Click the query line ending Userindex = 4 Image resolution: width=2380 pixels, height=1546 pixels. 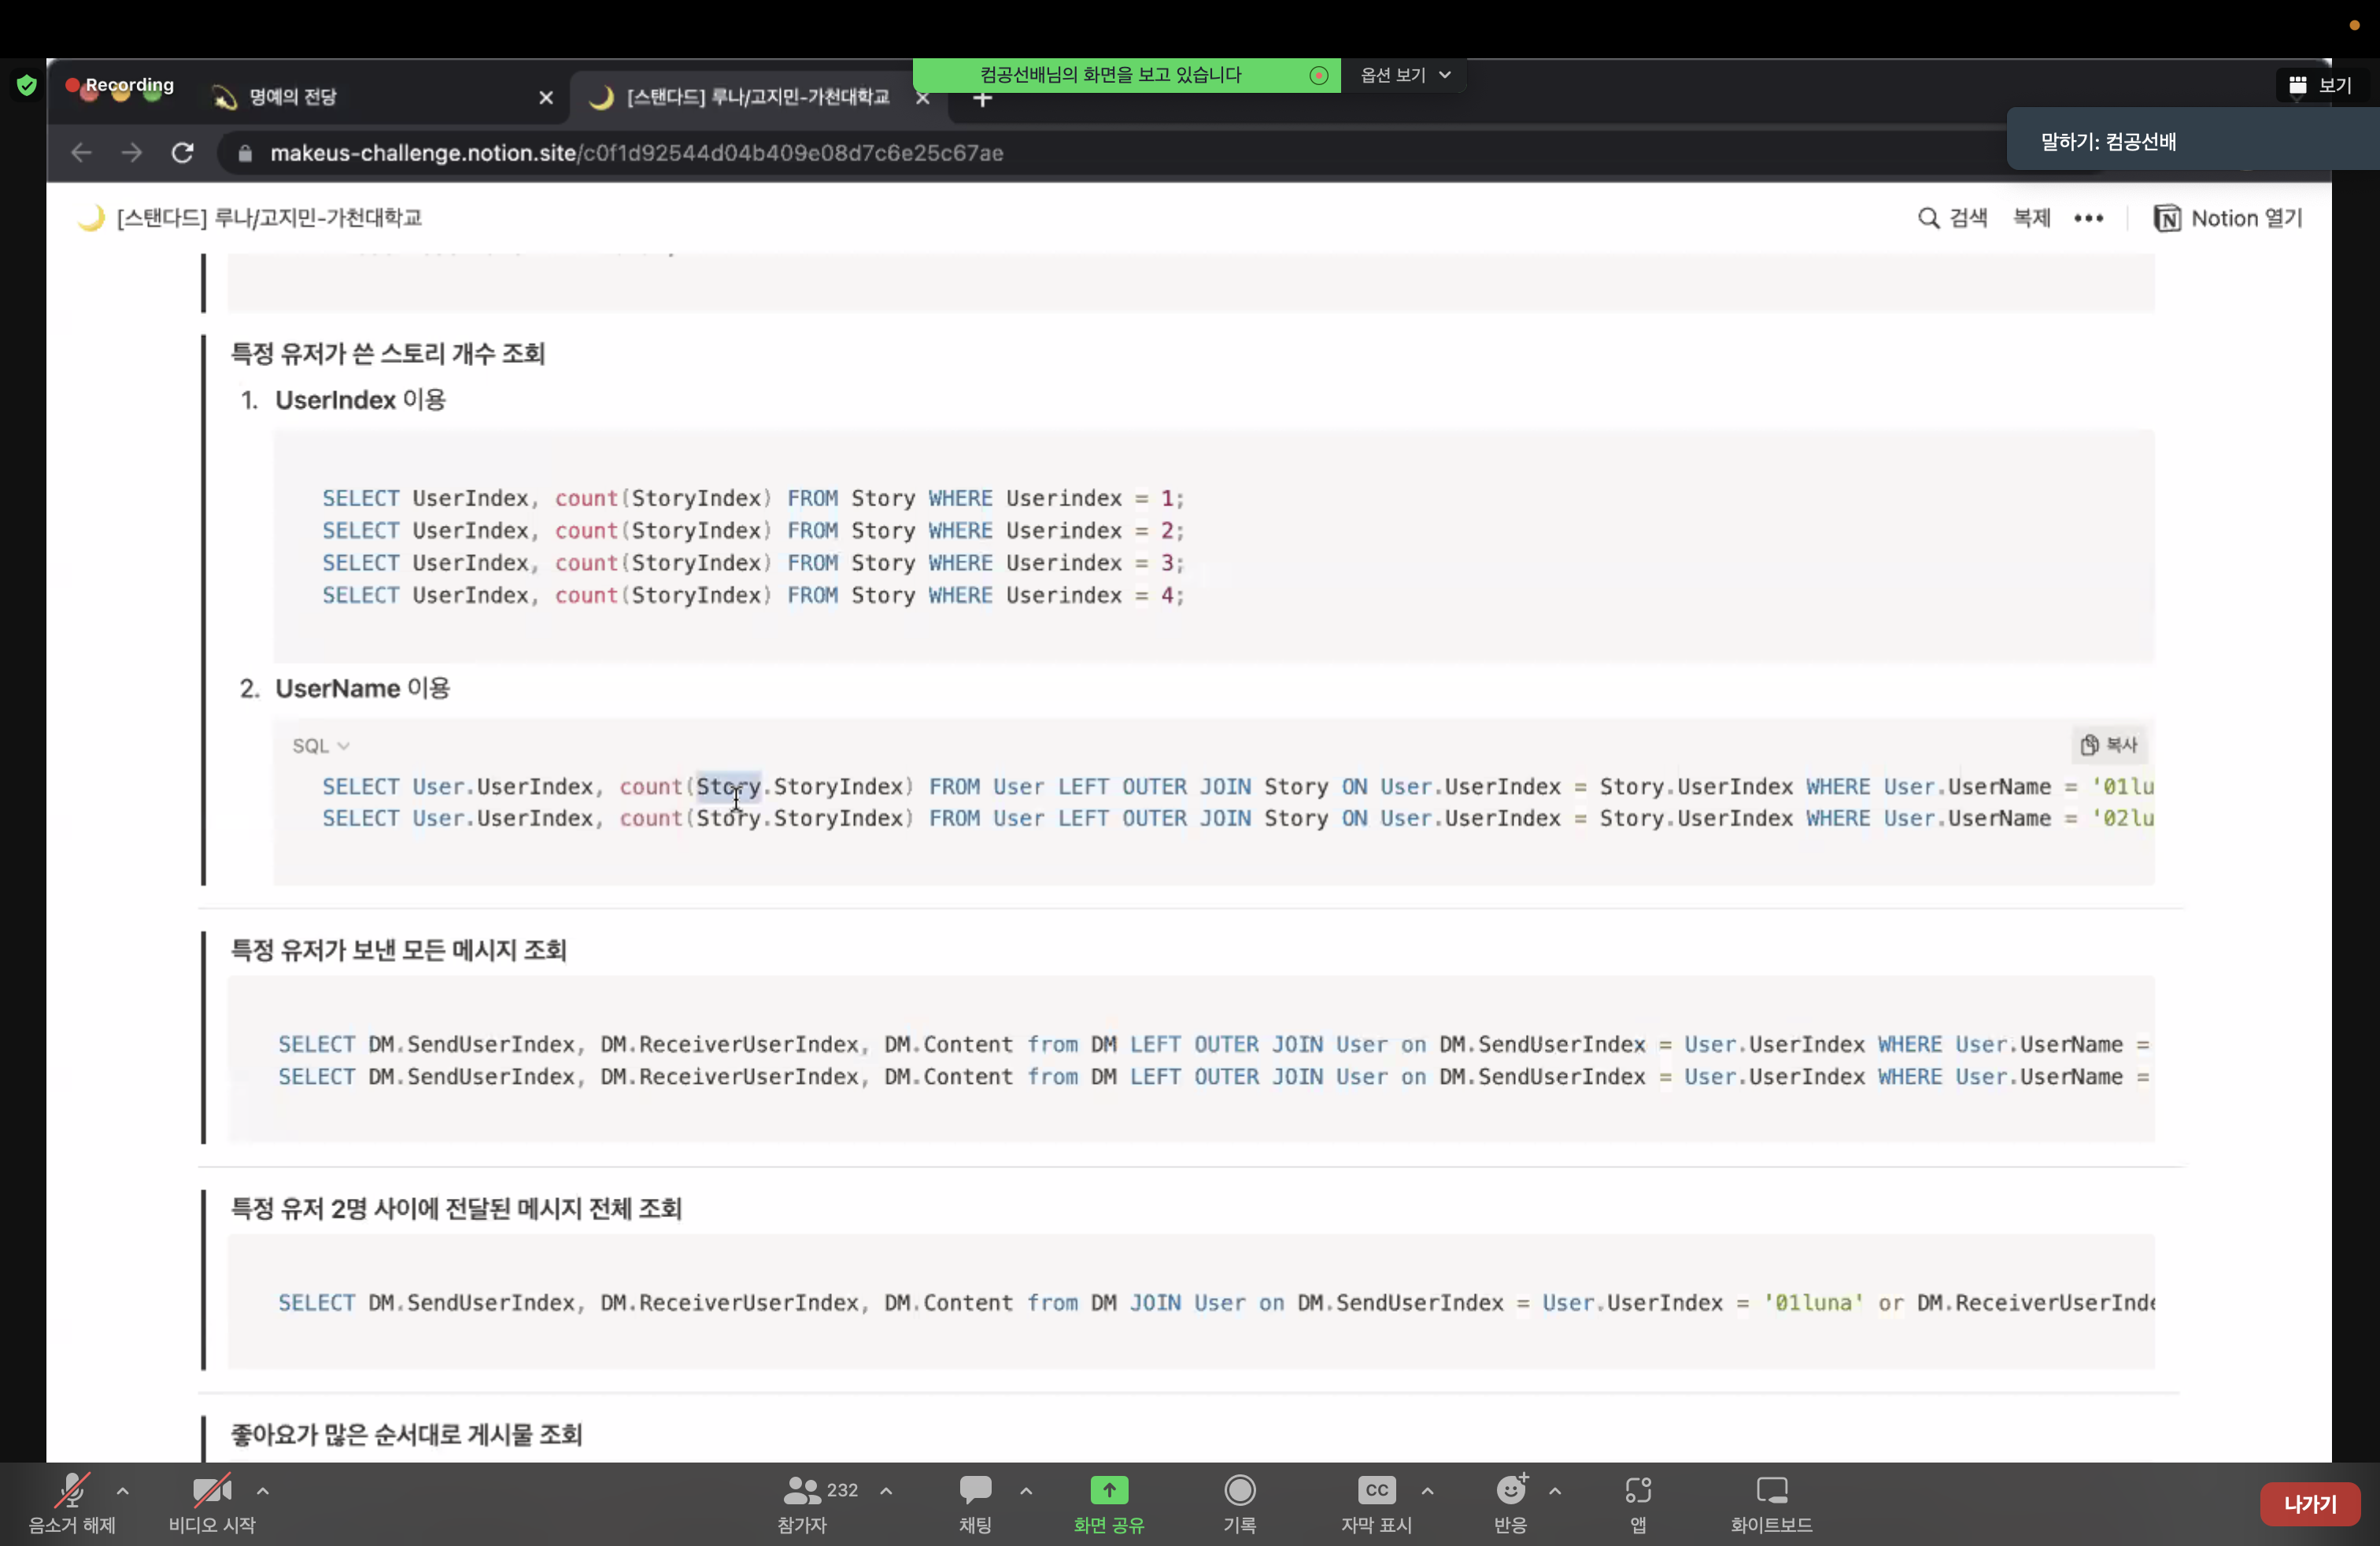point(753,594)
